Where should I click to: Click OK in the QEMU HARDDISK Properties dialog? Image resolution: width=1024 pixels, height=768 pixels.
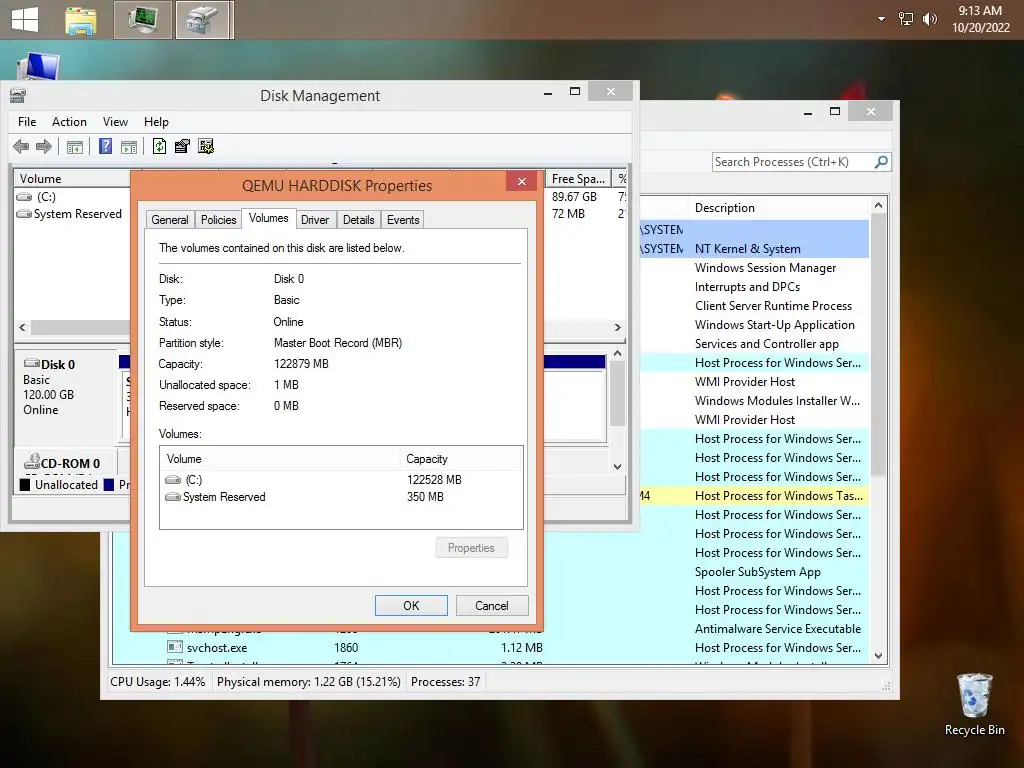click(x=411, y=605)
